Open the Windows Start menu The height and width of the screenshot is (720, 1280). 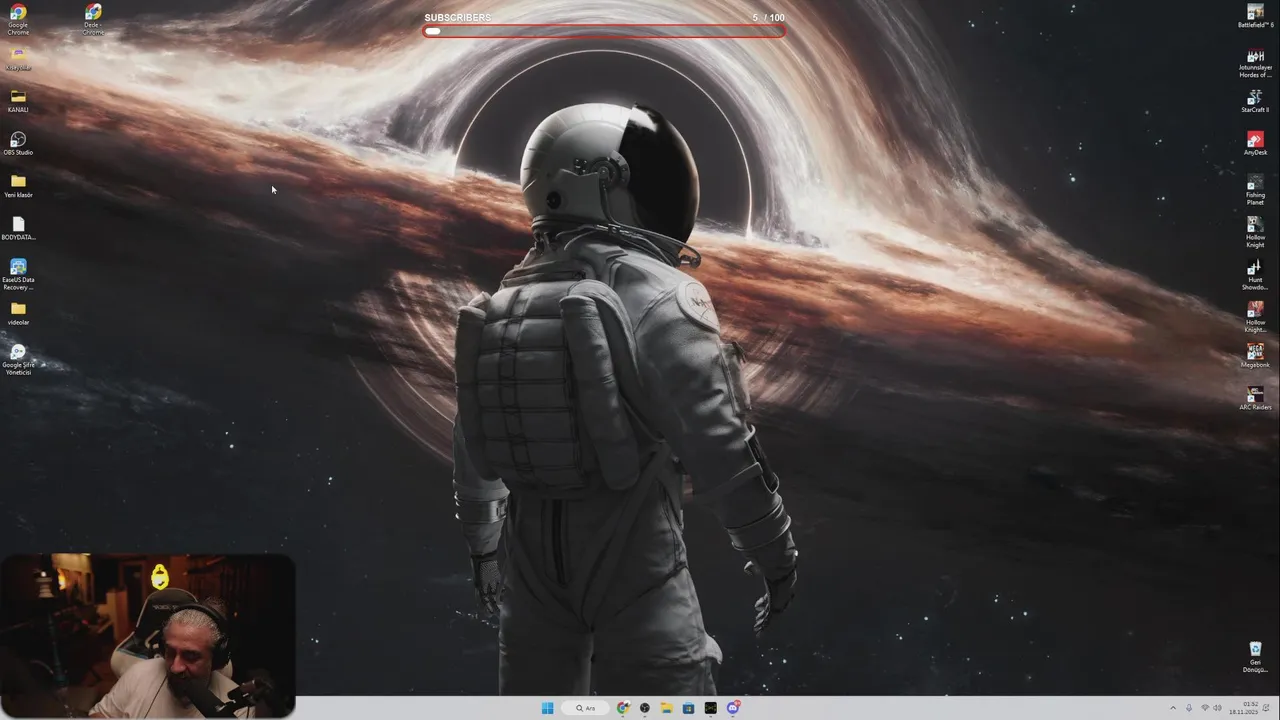tap(547, 708)
